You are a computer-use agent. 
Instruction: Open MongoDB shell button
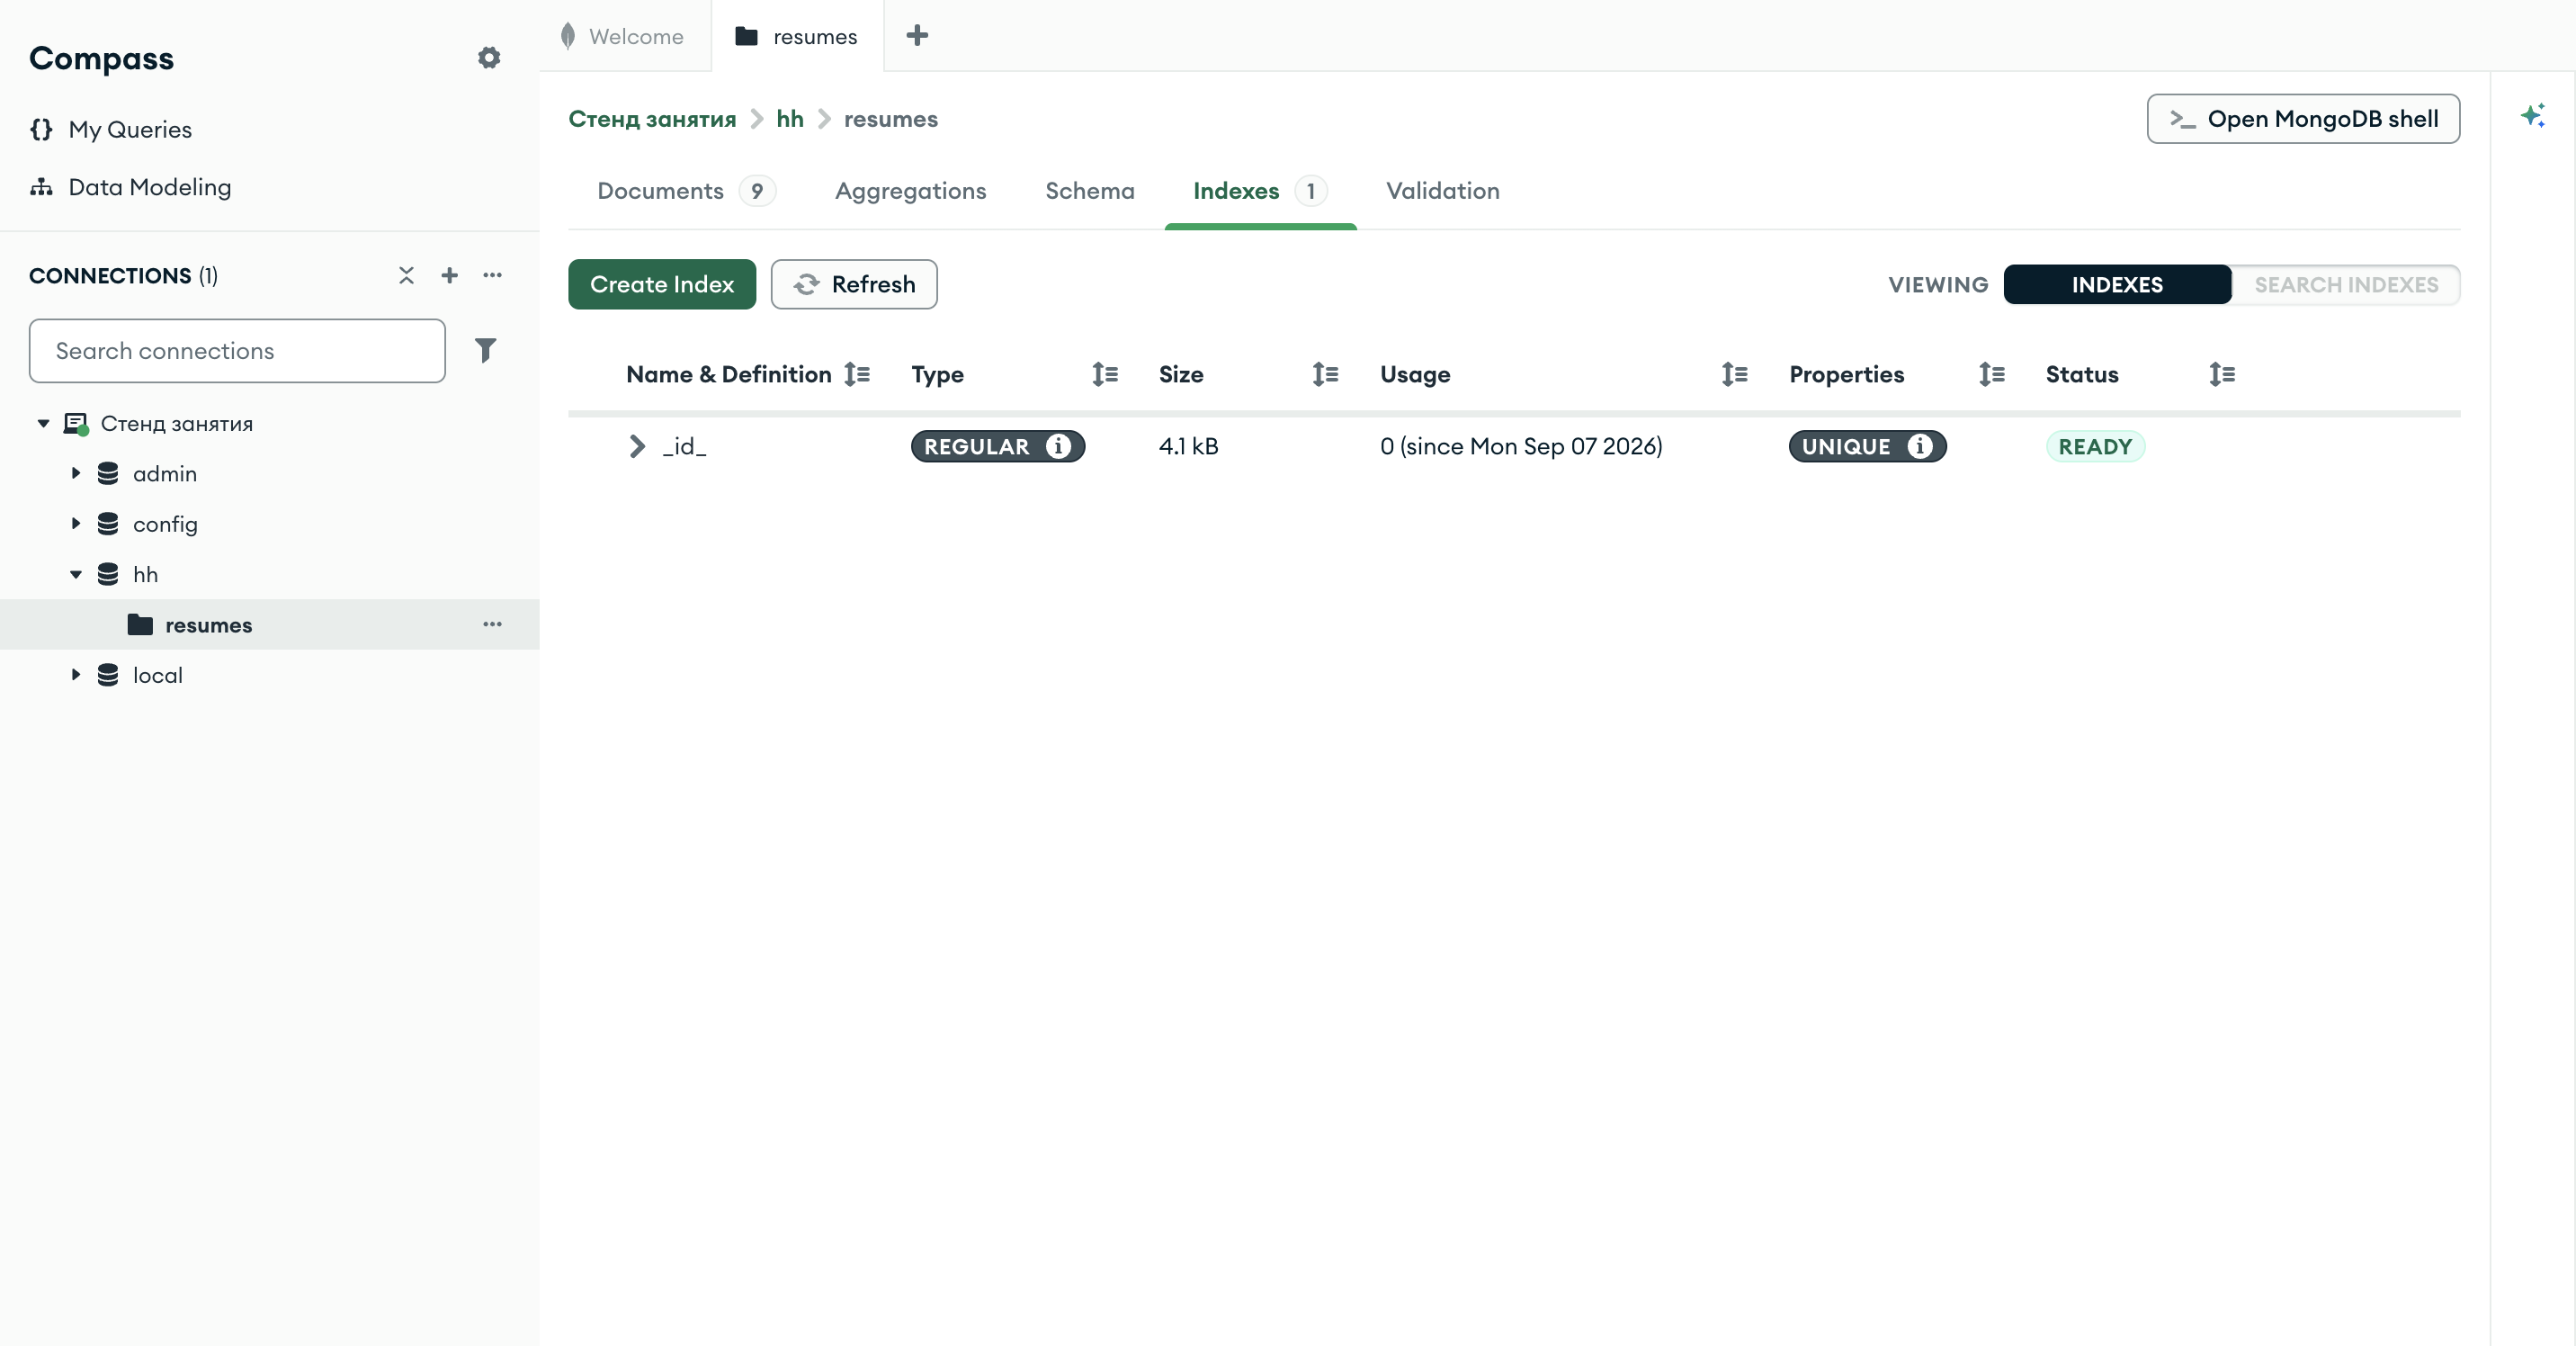2303,119
